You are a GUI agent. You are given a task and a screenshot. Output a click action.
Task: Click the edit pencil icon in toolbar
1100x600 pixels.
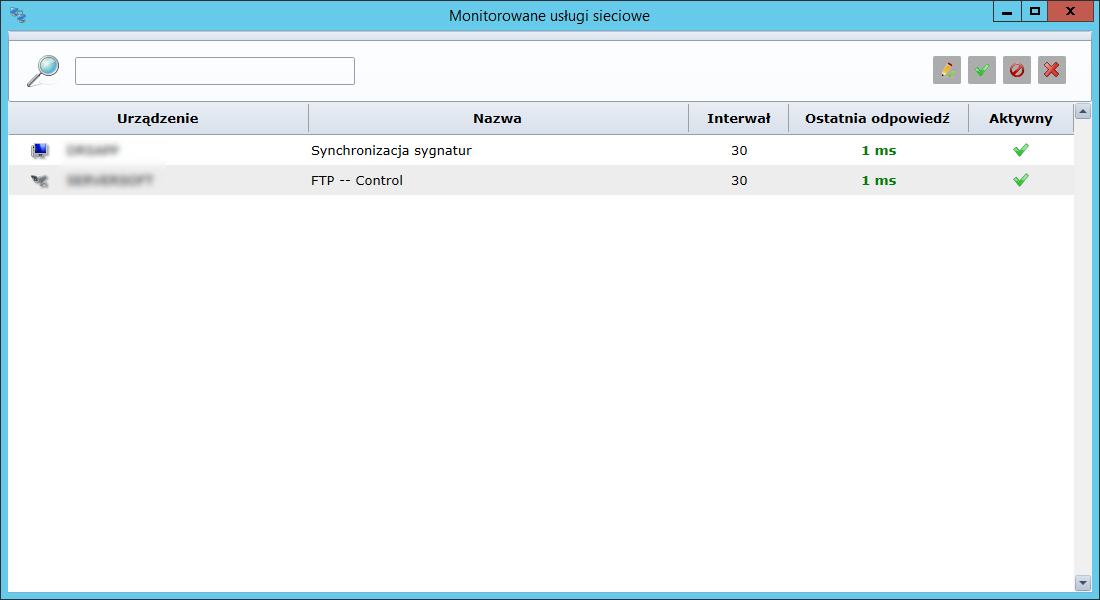[x=946, y=70]
